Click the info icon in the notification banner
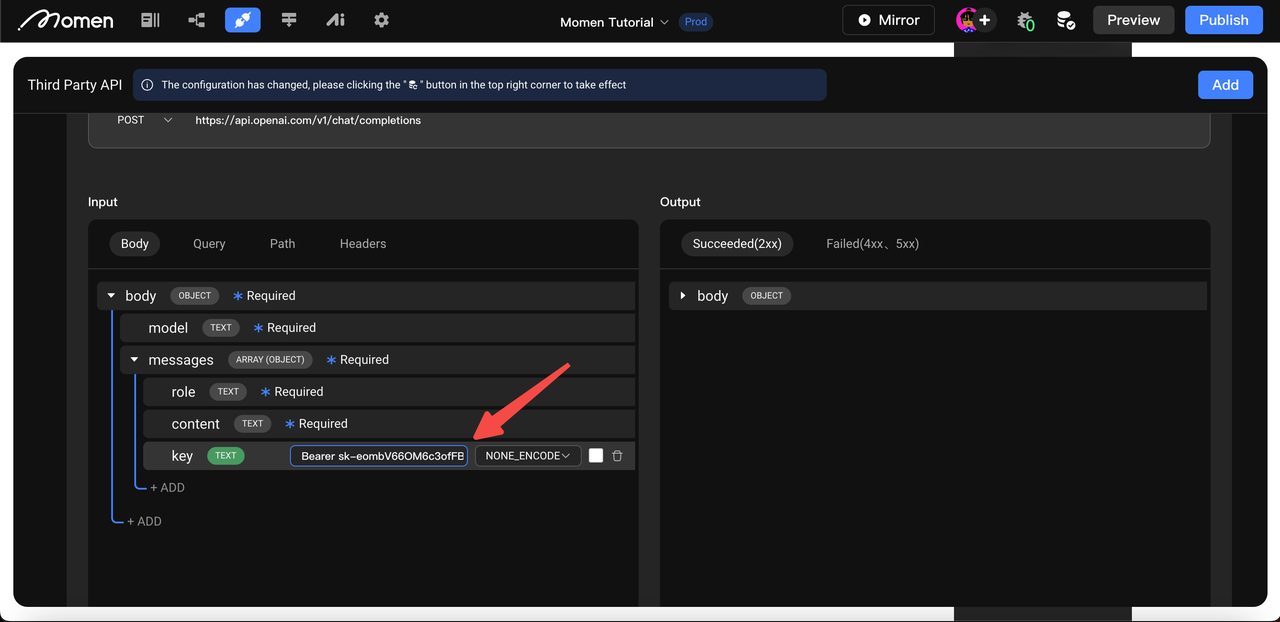This screenshot has height=622, width=1280. point(147,85)
